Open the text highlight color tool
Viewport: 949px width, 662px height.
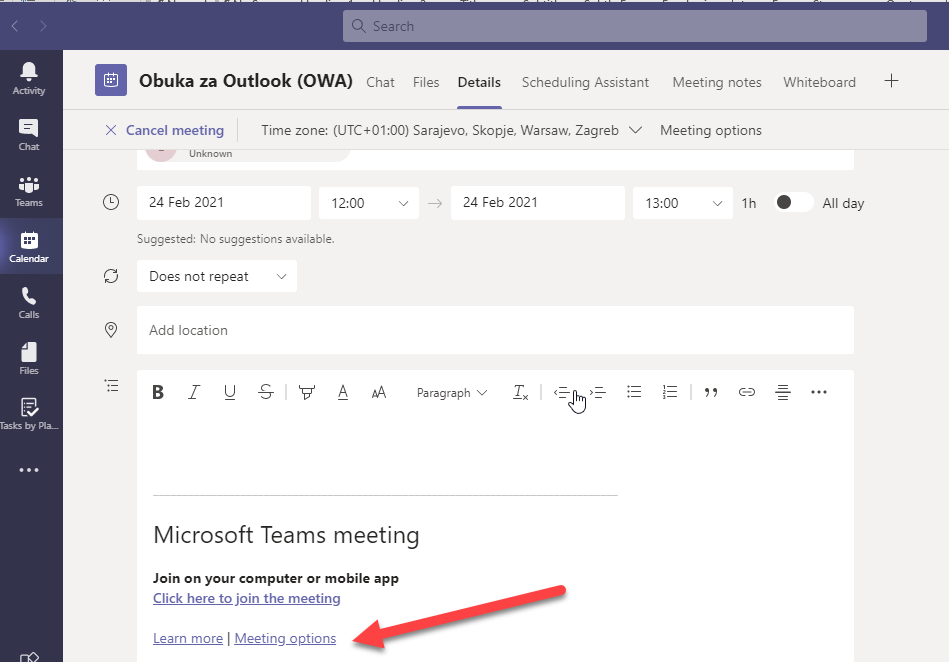[306, 393]
